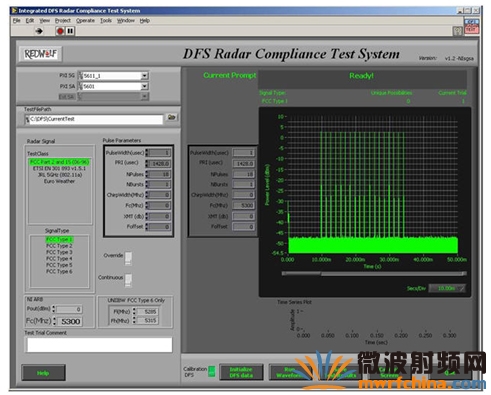Open the Operate menu

(x=85, y=21)
